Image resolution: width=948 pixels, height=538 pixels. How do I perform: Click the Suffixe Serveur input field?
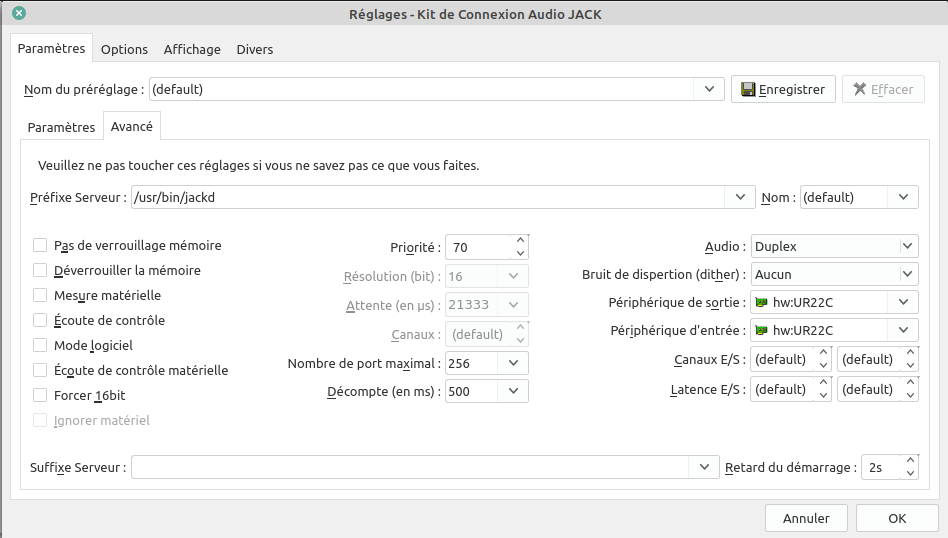tap(410, 467)
